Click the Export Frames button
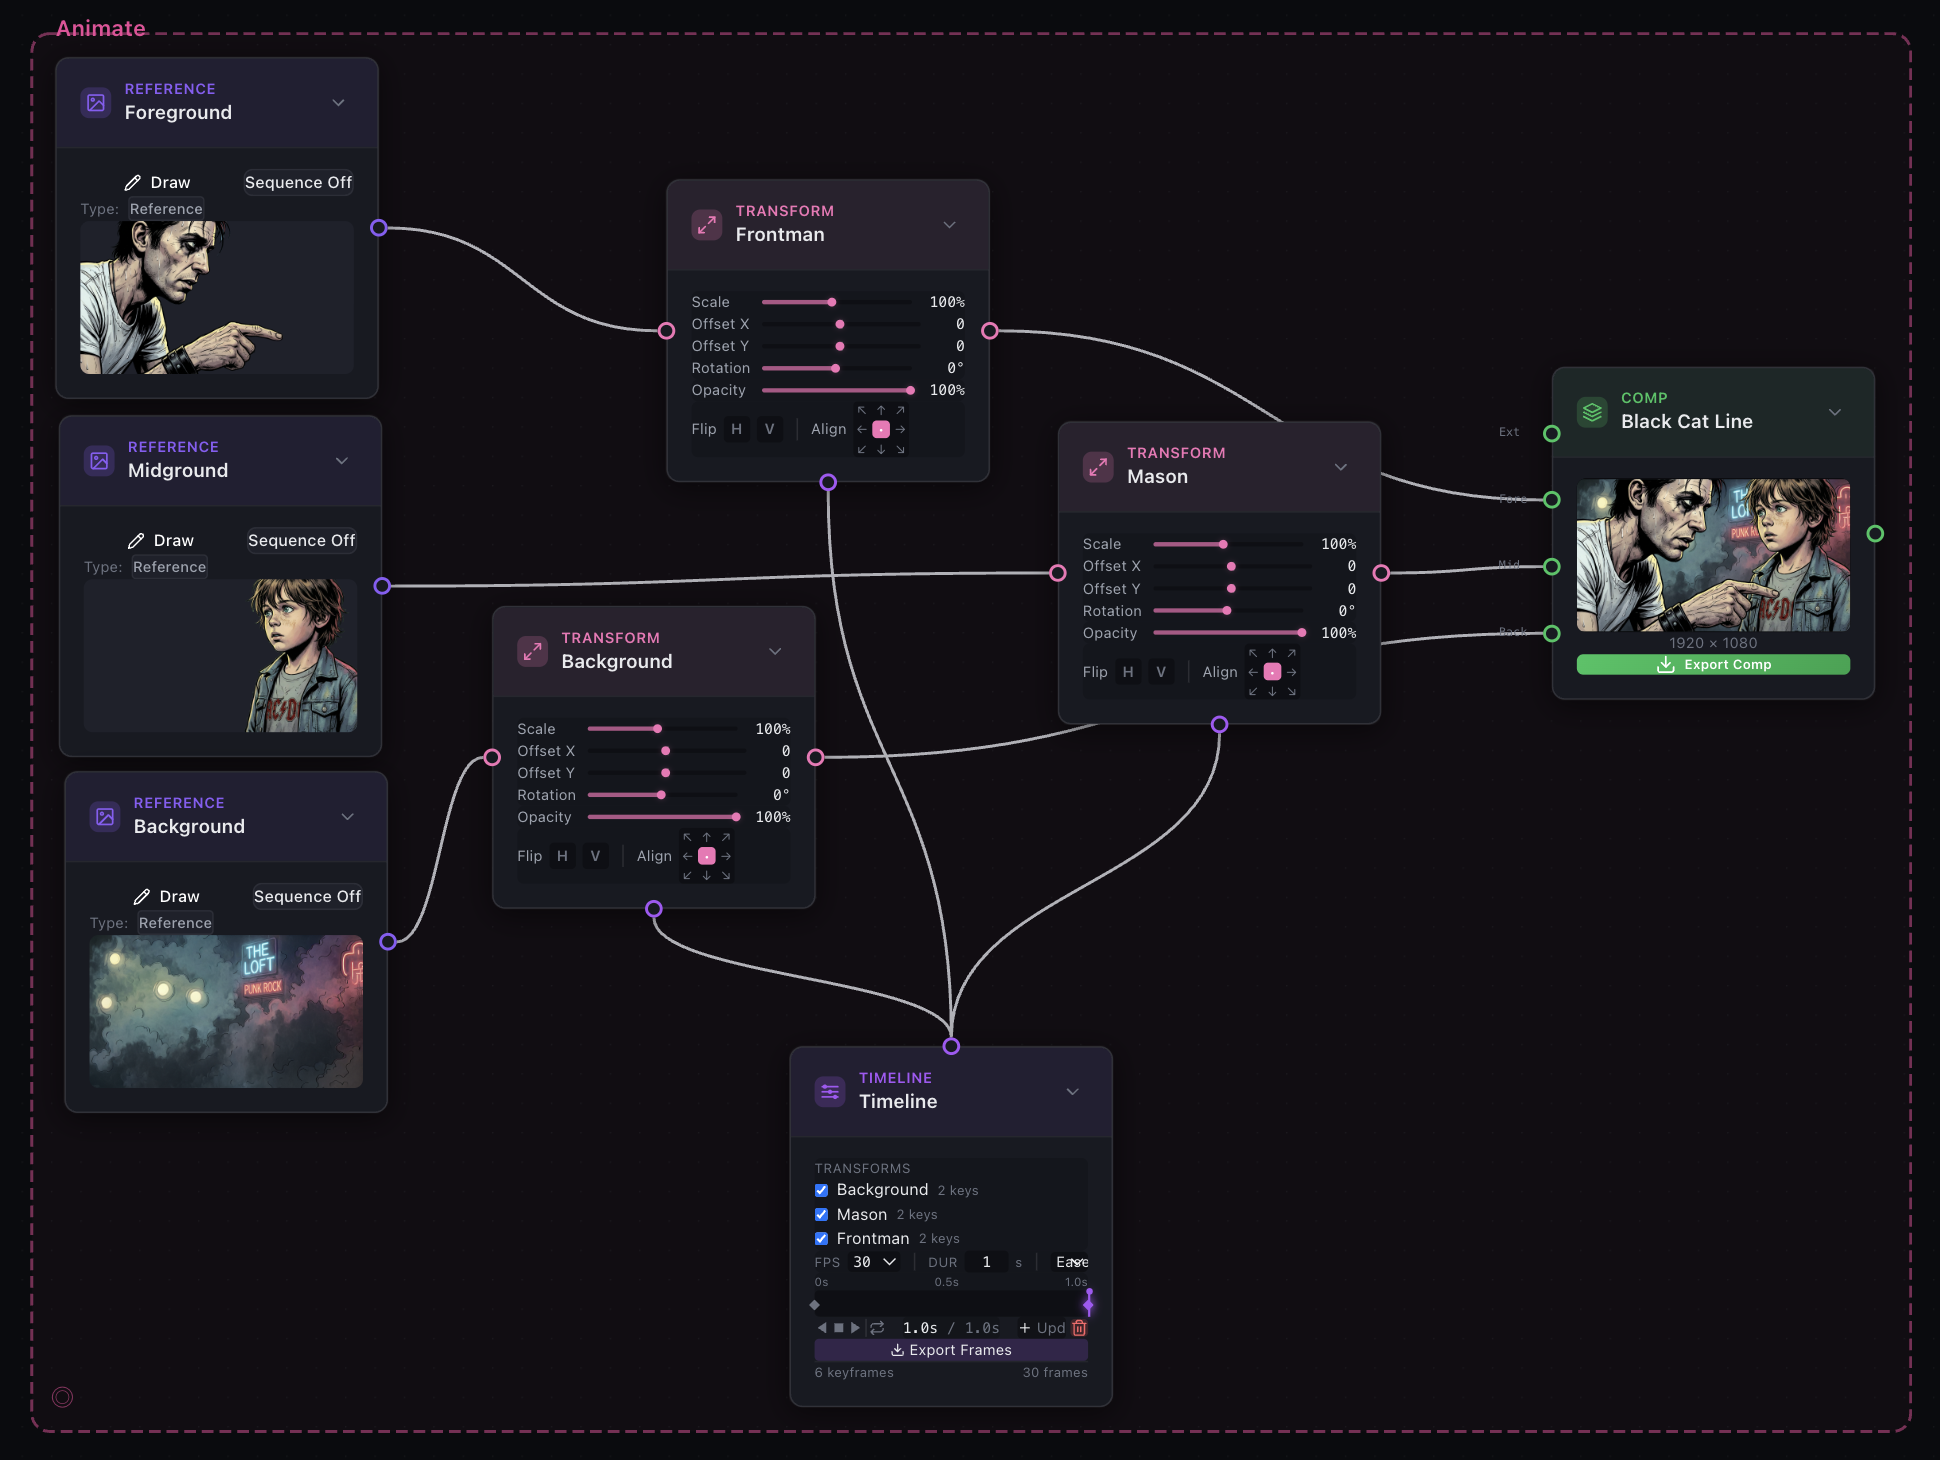 (x=951, y=1350)
